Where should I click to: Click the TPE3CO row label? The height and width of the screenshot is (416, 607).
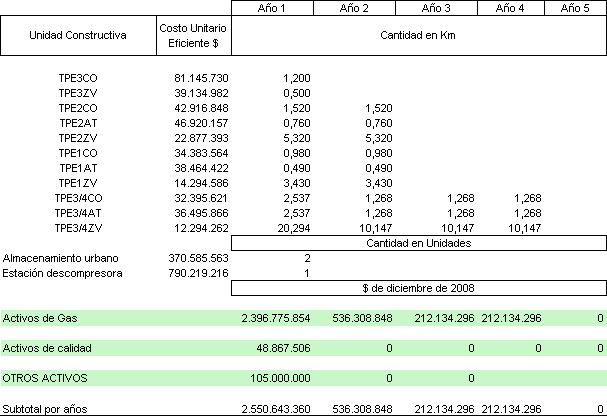pos(77,78)
